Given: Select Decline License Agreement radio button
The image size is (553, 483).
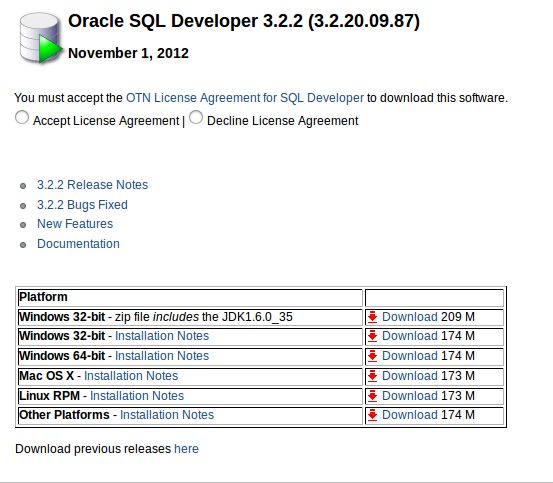Looking at the screenshot, I should [x=196, y=117].
